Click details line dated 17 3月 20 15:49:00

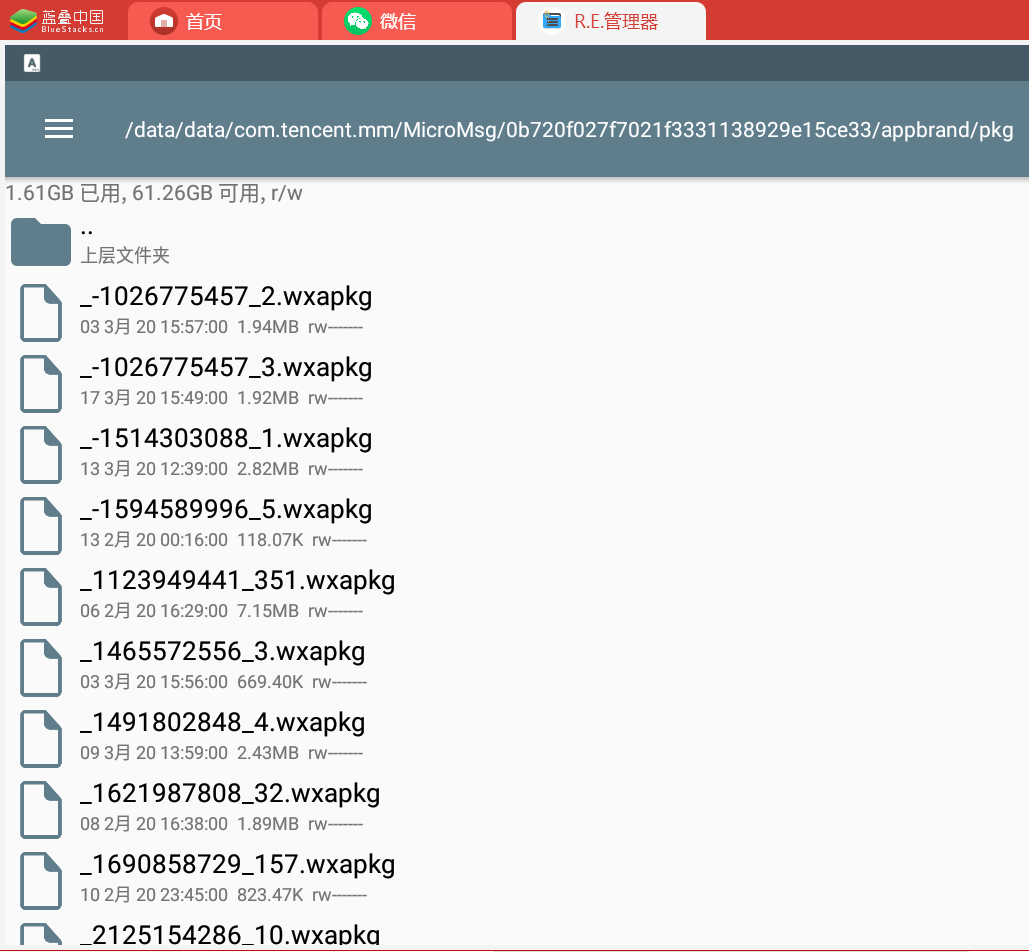coord(221,398)
